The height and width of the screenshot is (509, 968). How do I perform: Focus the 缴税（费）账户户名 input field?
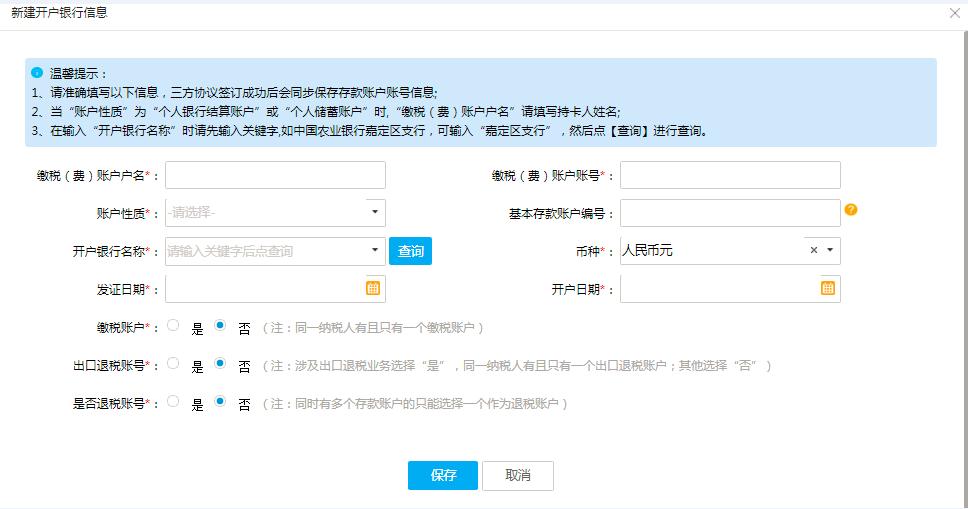point(275,175)
